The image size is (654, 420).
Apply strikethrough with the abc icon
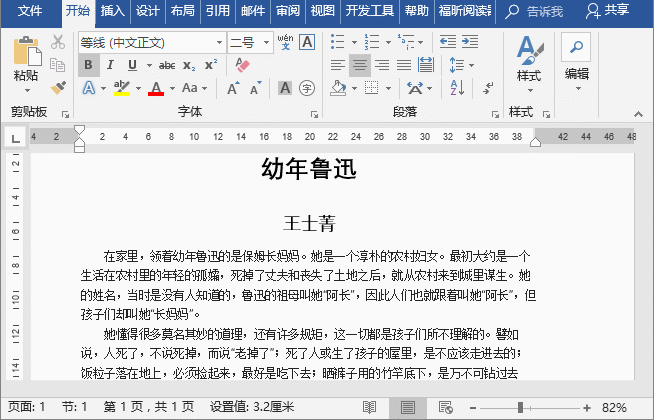click(x=167, y=65)
